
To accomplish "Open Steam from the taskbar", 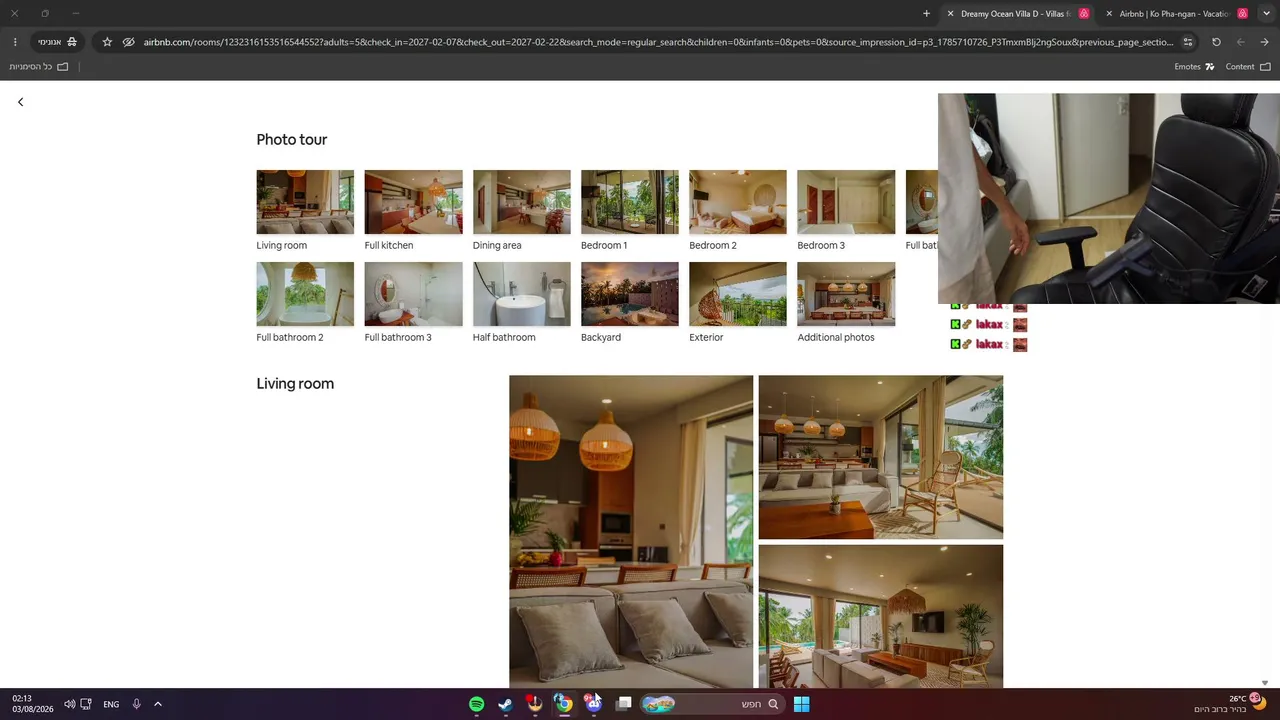I will pyautogui.click(x=505, y=704).
